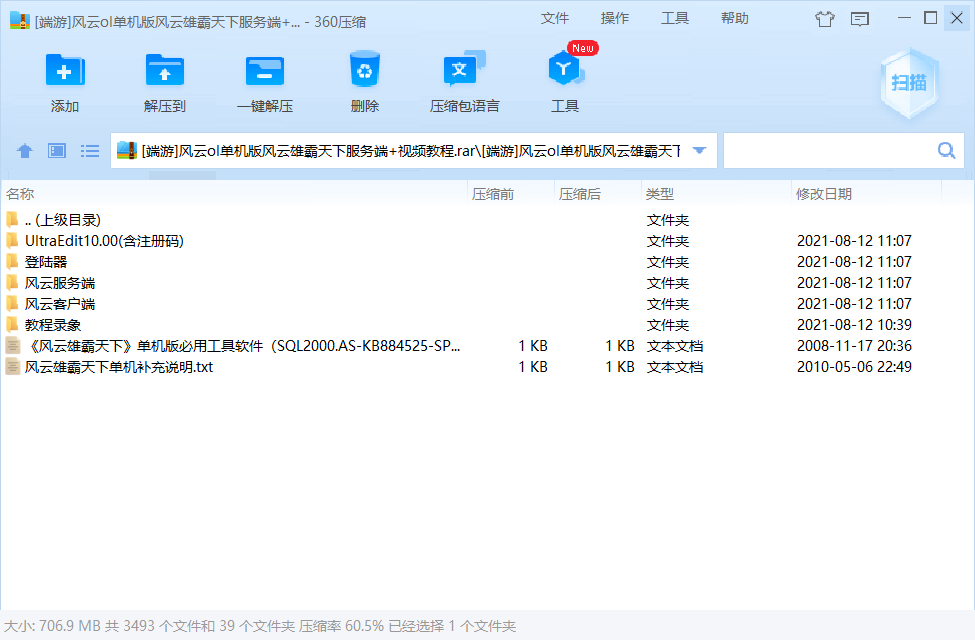Image resolution: width=975 pixels, height=640 pixels.
Task: Click the 2008-11-17 20:36 modified date
Action: [x=854, y=346]
